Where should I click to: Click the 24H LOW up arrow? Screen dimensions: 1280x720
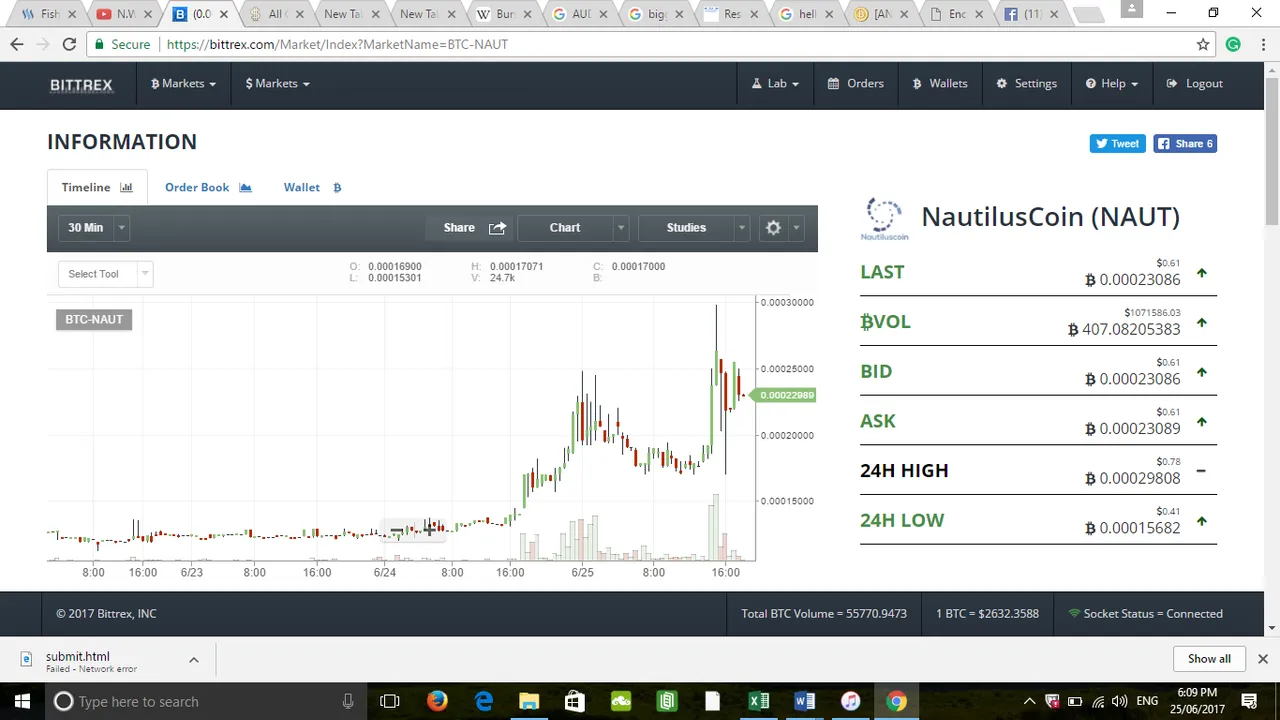[1201, 521]
